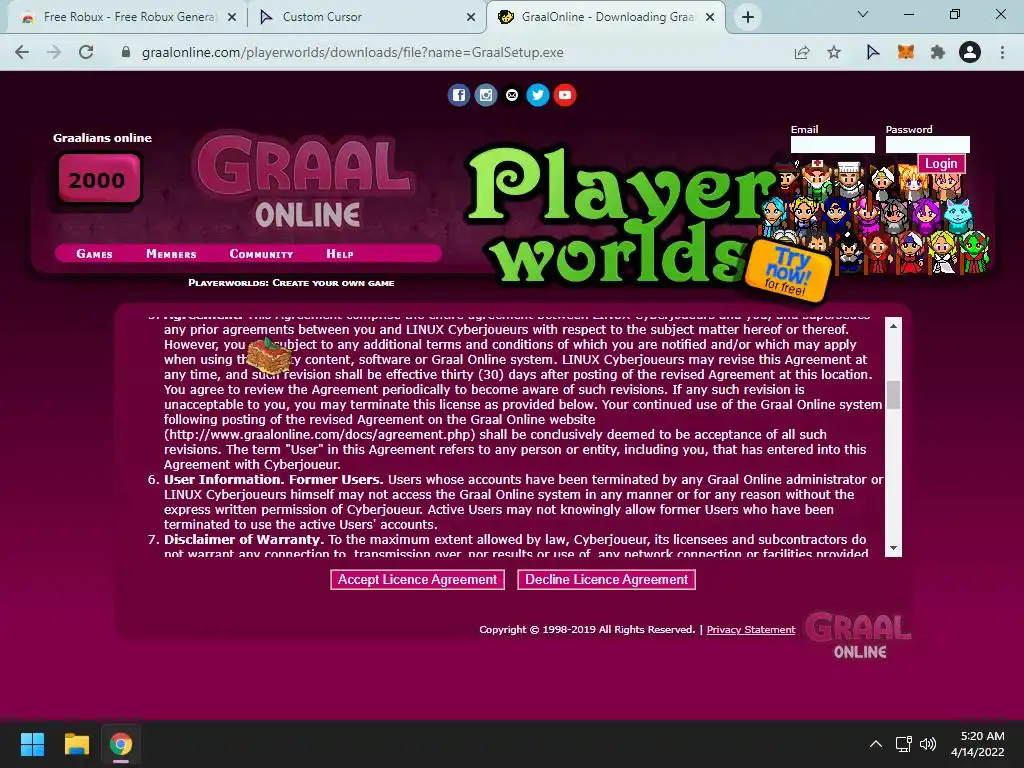Close the Free Robux tab
This screenshot has width=1024, height=768.
tap(232, 17)
